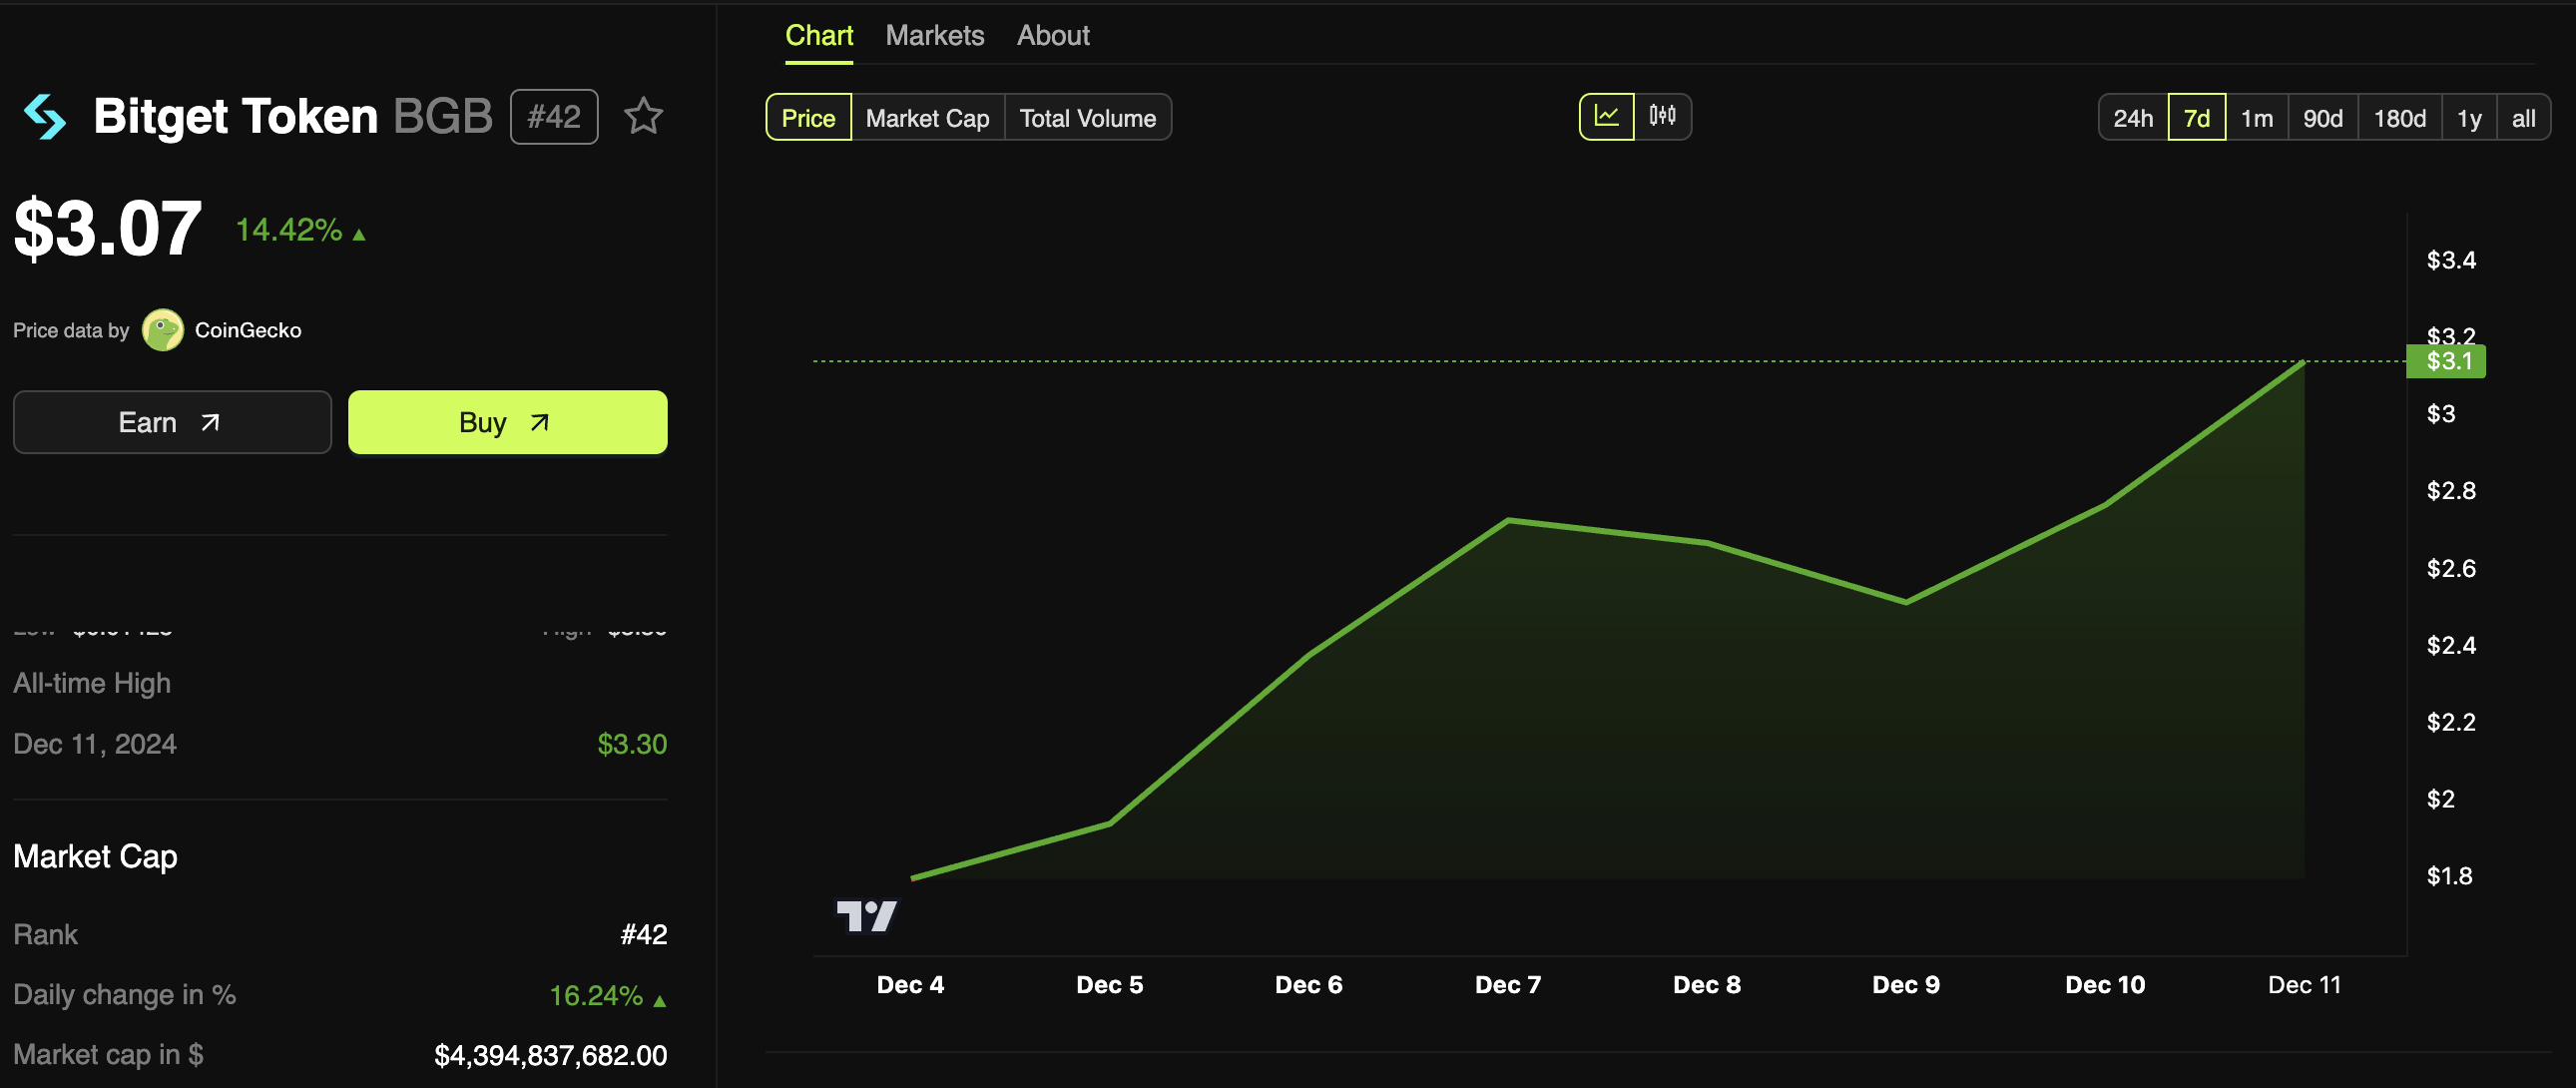
Task: Set chart range to all
Action: [2522, 118]
